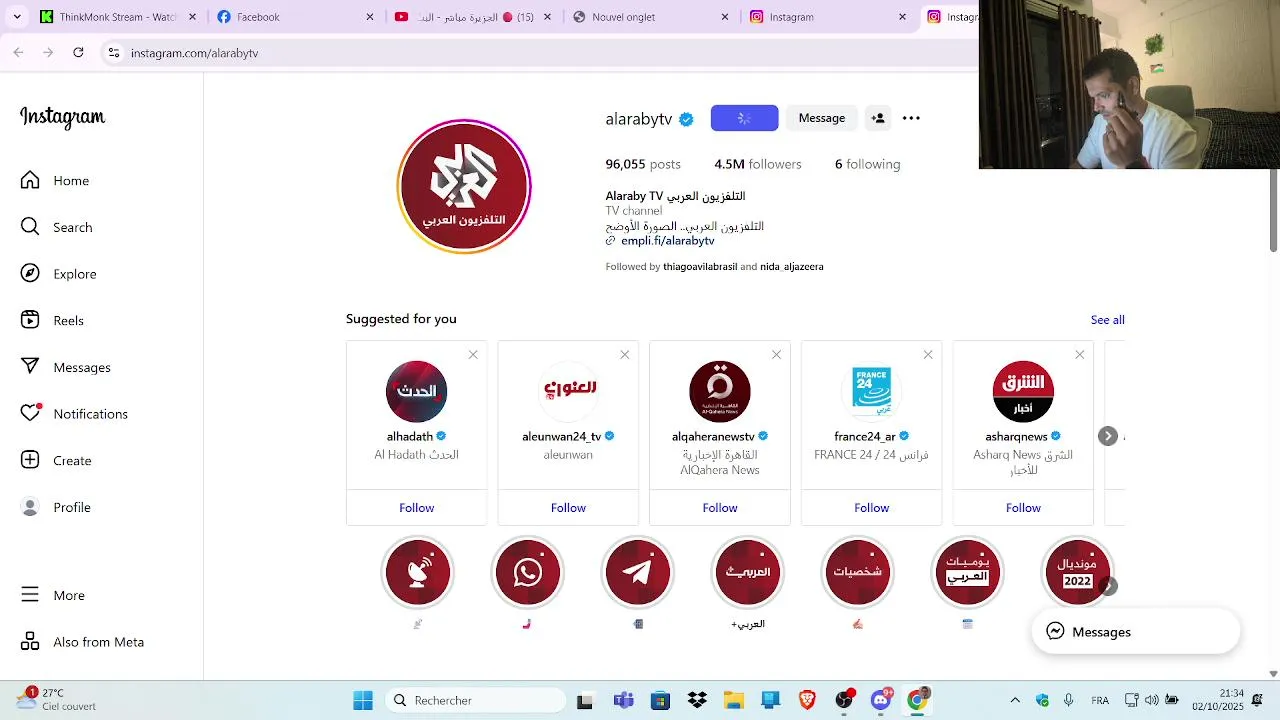Follow alqaheranewstv account

tap(720, 508)
